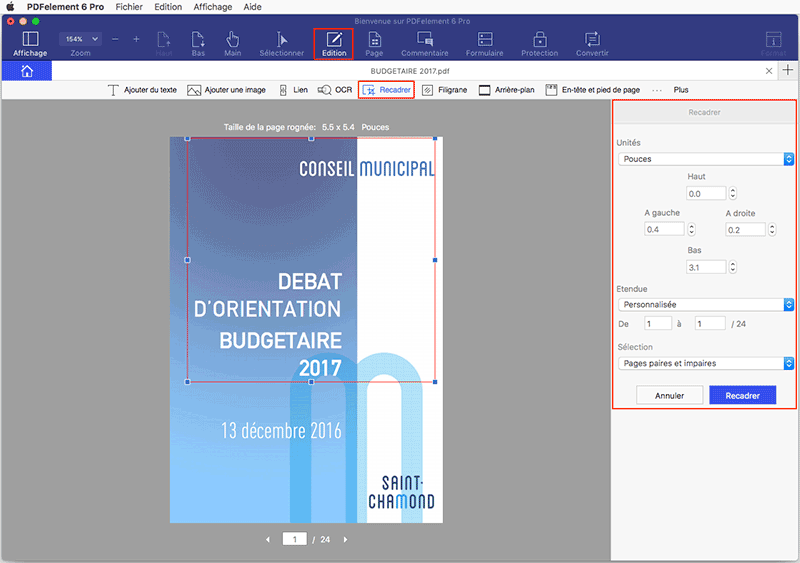Click the à end page field
800x563 pixels.
(710, 324)
